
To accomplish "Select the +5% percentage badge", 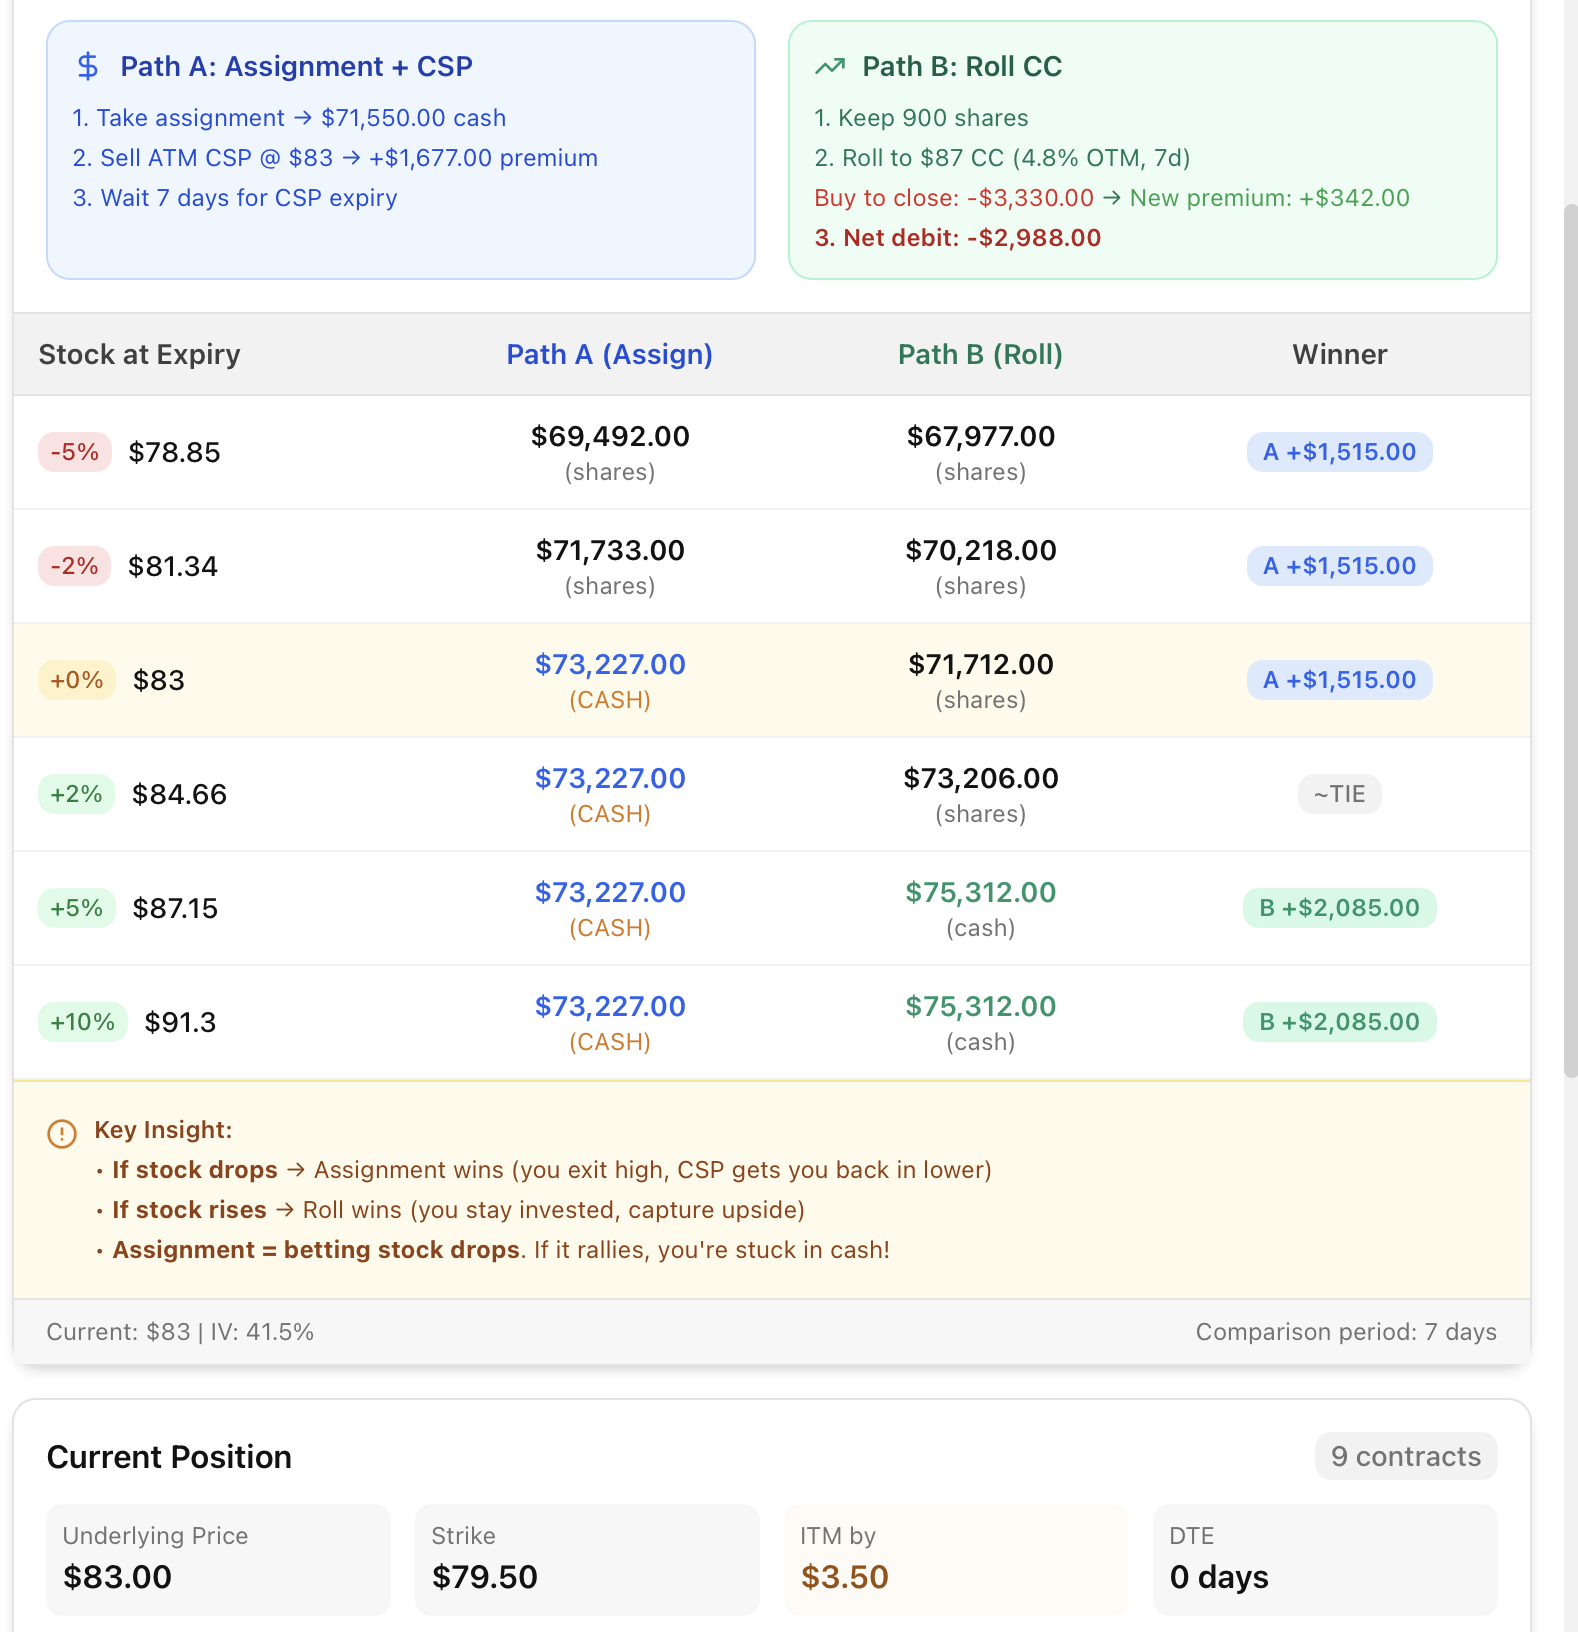I will click(x=77, y=908).
